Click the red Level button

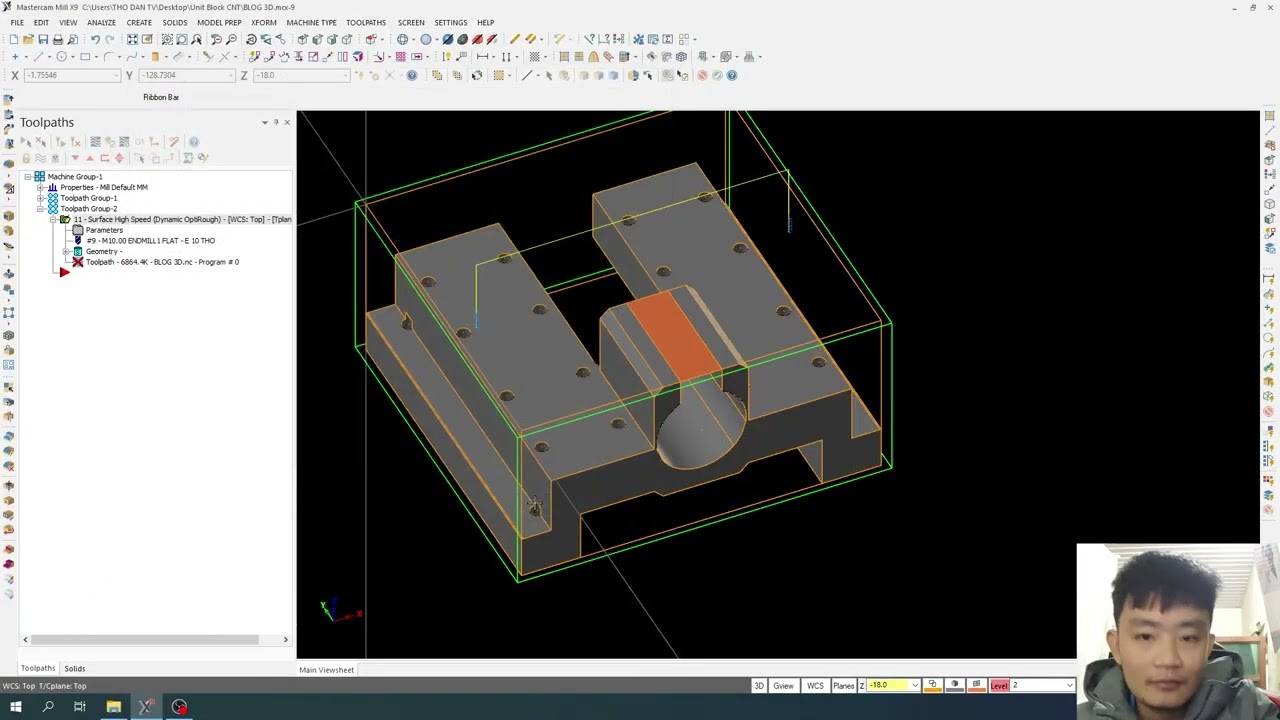[999, 685]
